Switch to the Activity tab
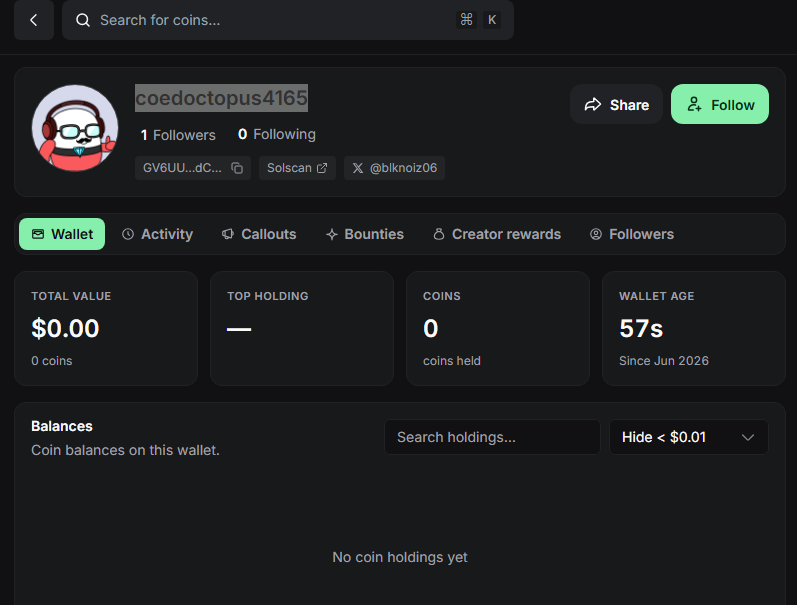This screenshot has width=797, height=605. (158, 234)
